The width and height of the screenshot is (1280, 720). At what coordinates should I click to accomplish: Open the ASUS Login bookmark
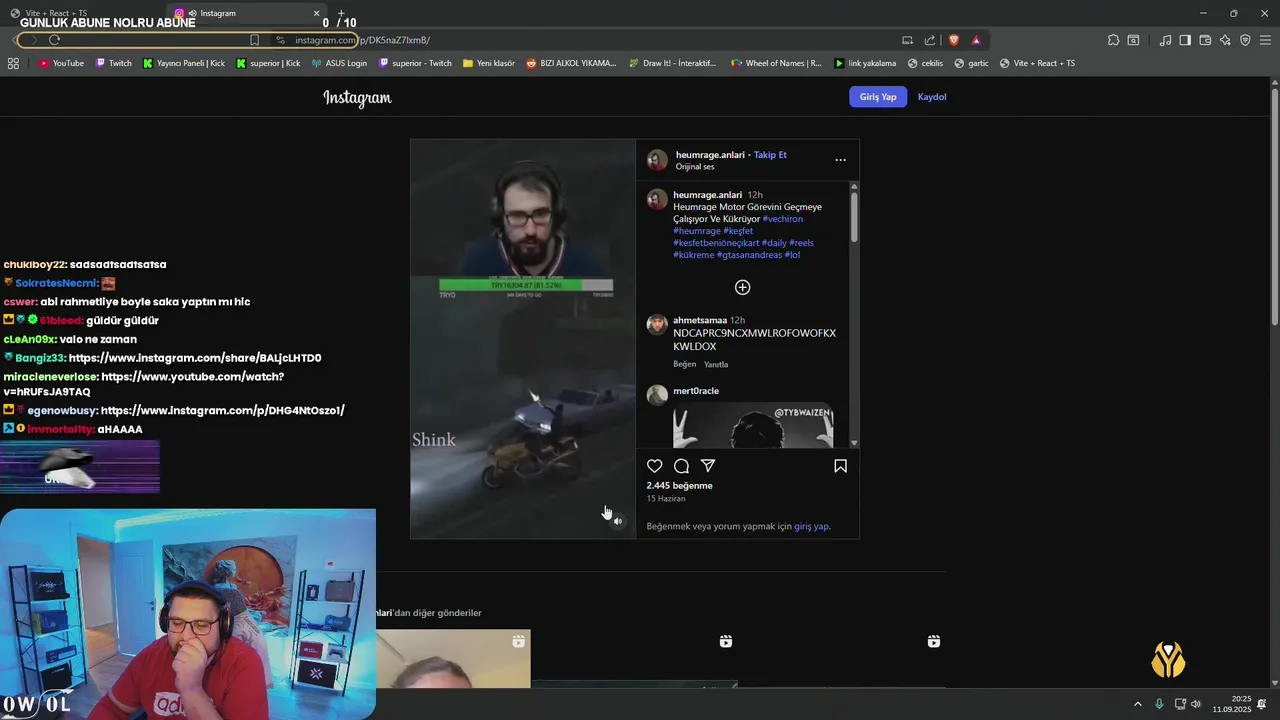point(339,63)
